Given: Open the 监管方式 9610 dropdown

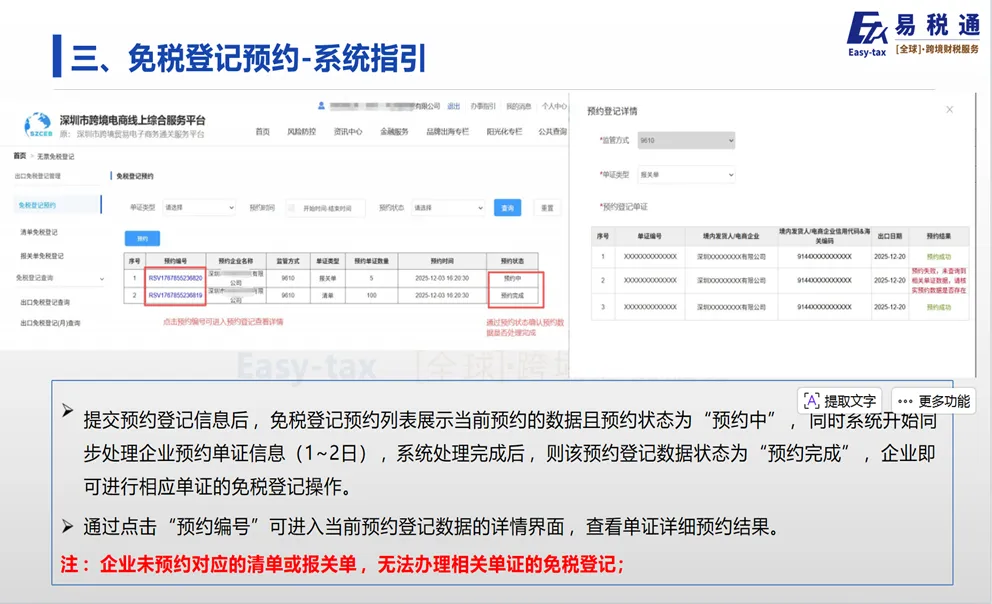Looking at the screenshot, I should point(686,140).
